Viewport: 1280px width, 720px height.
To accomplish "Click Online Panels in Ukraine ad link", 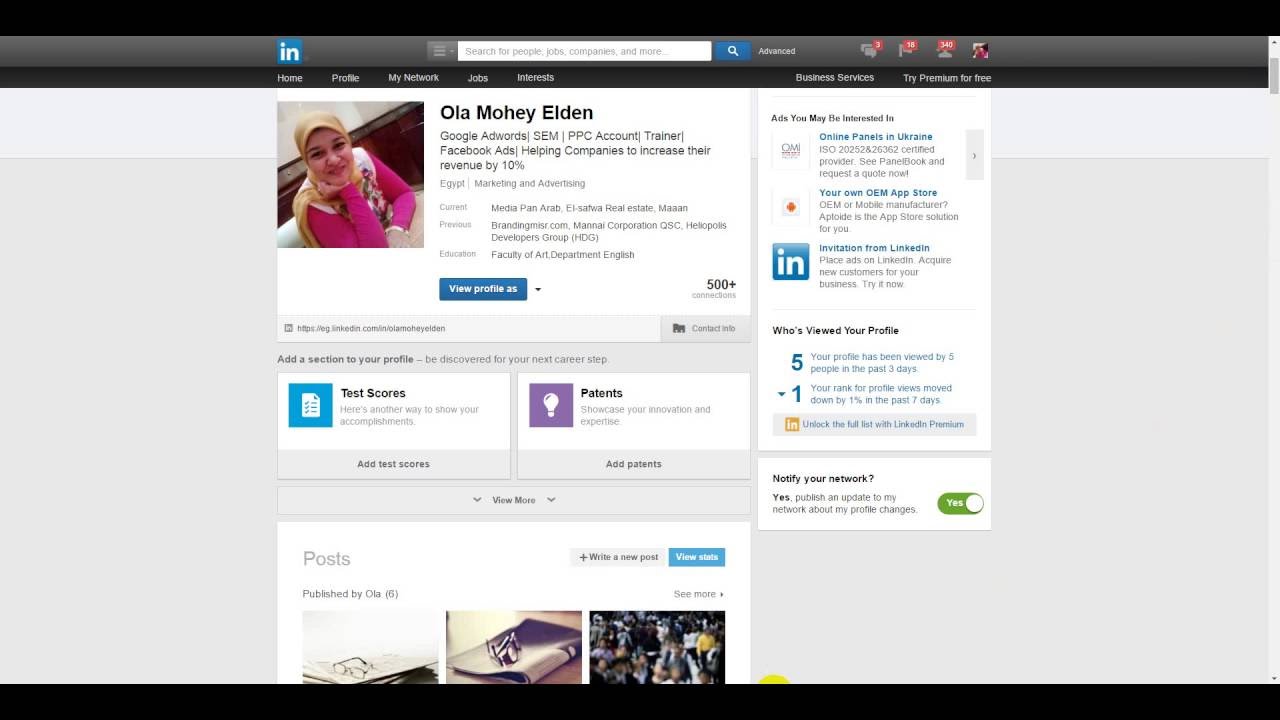I will click(876, 137).
